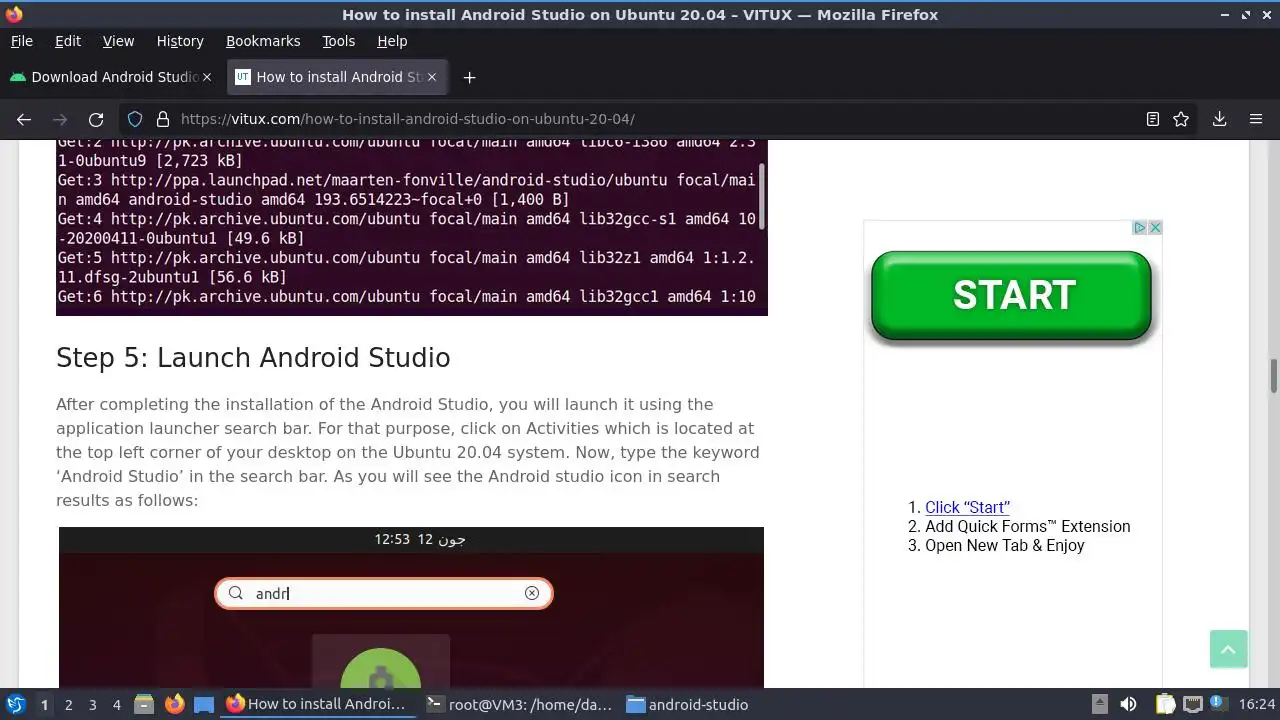Open the file manager launcher in the panel
The height and width of the screenshot is (720, 1280).
pos(144,704)
